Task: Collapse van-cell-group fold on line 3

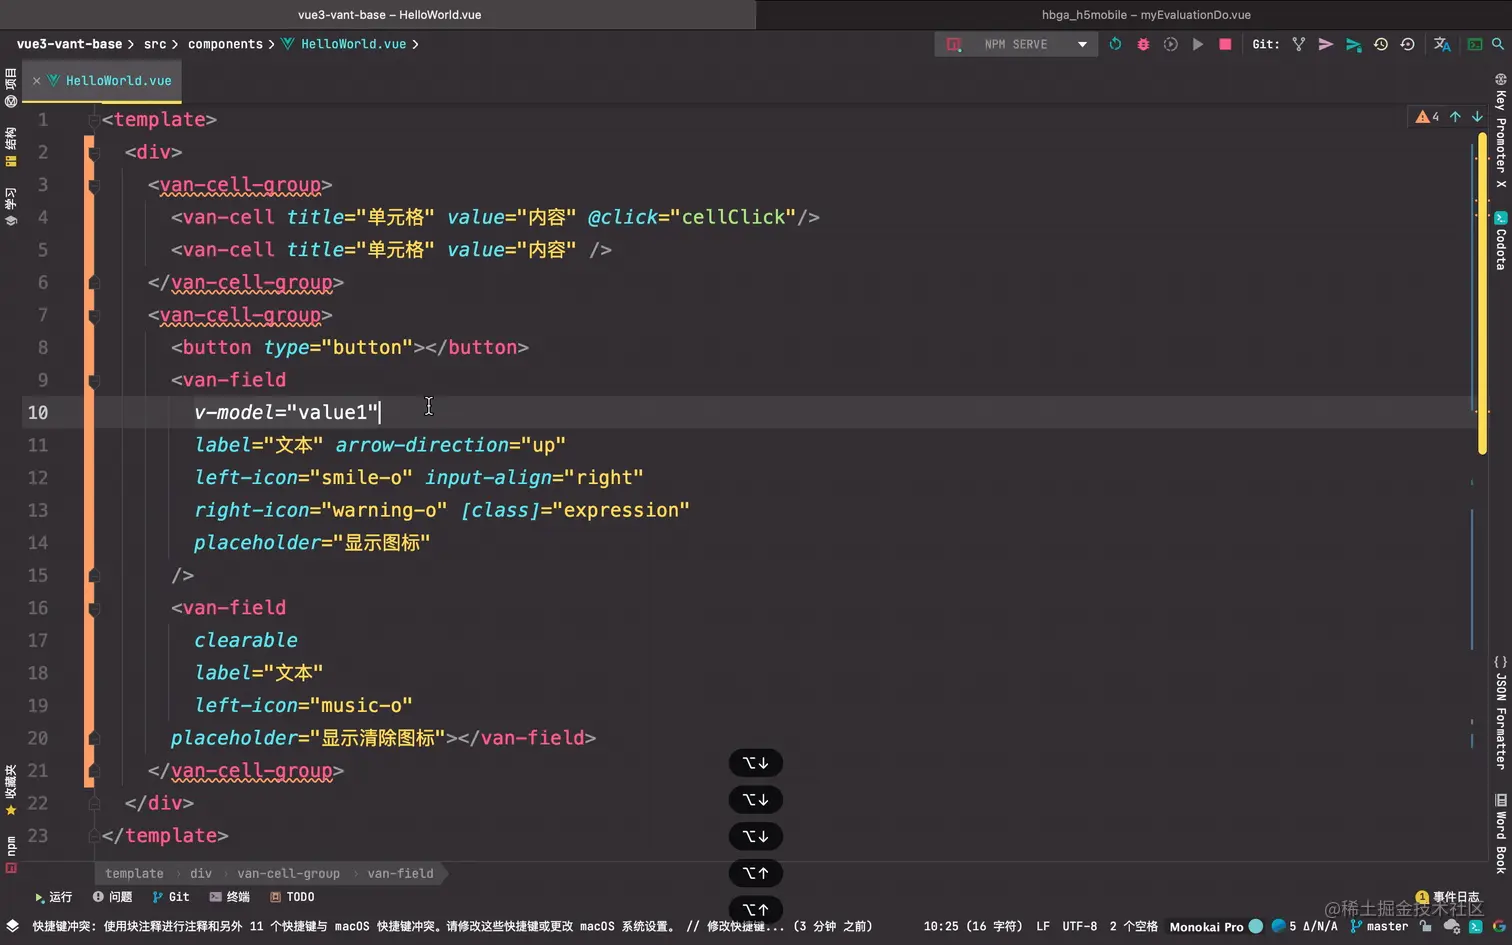Action: pos(94,185)
